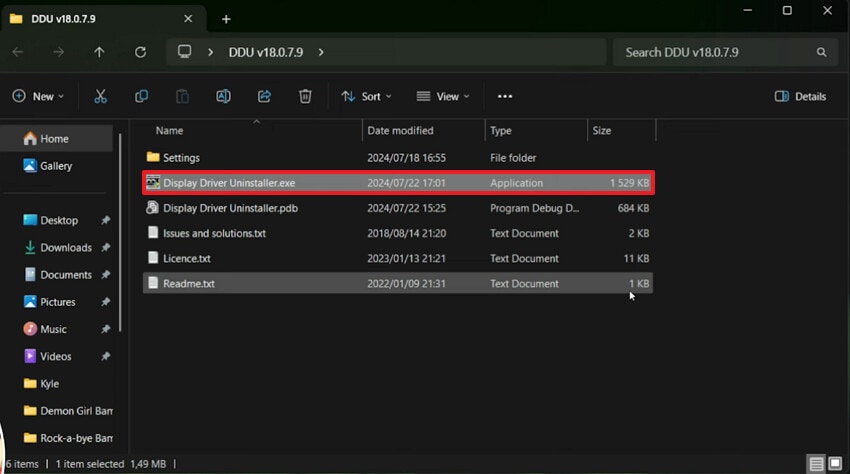Image resolution: width=850 pixels, height=474 pixels.
Task: Click the Copy icon in toolbar
Action: click(x=141, y=97)
